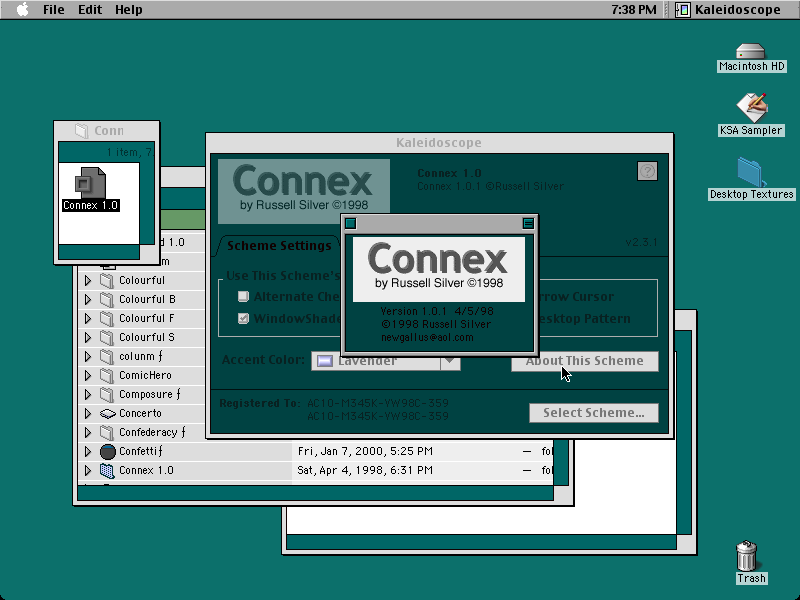Click the Kaleidoscope window title bar
The image size is (800, 600).
click(439, 143)
